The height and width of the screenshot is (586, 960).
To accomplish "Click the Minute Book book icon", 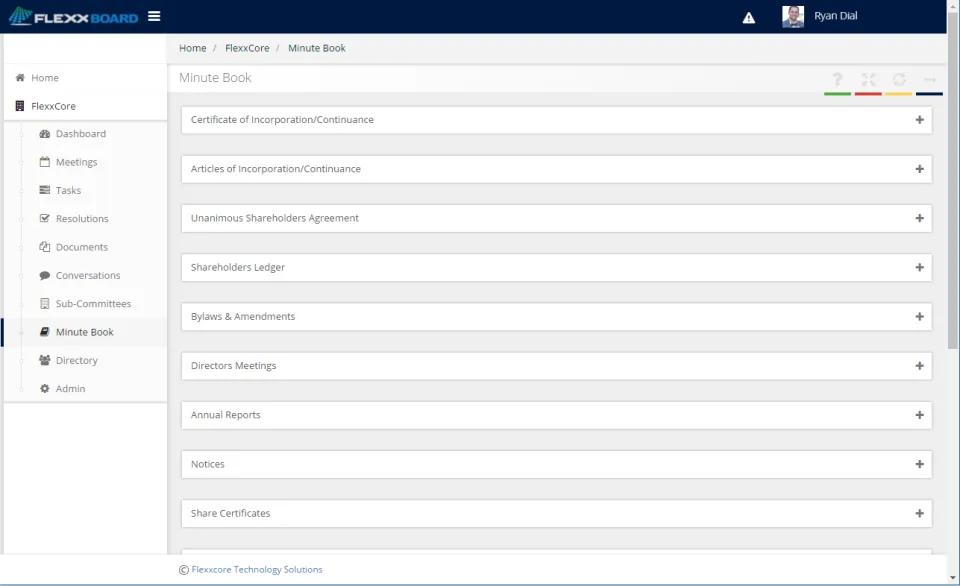I will (x=45, y=332).
